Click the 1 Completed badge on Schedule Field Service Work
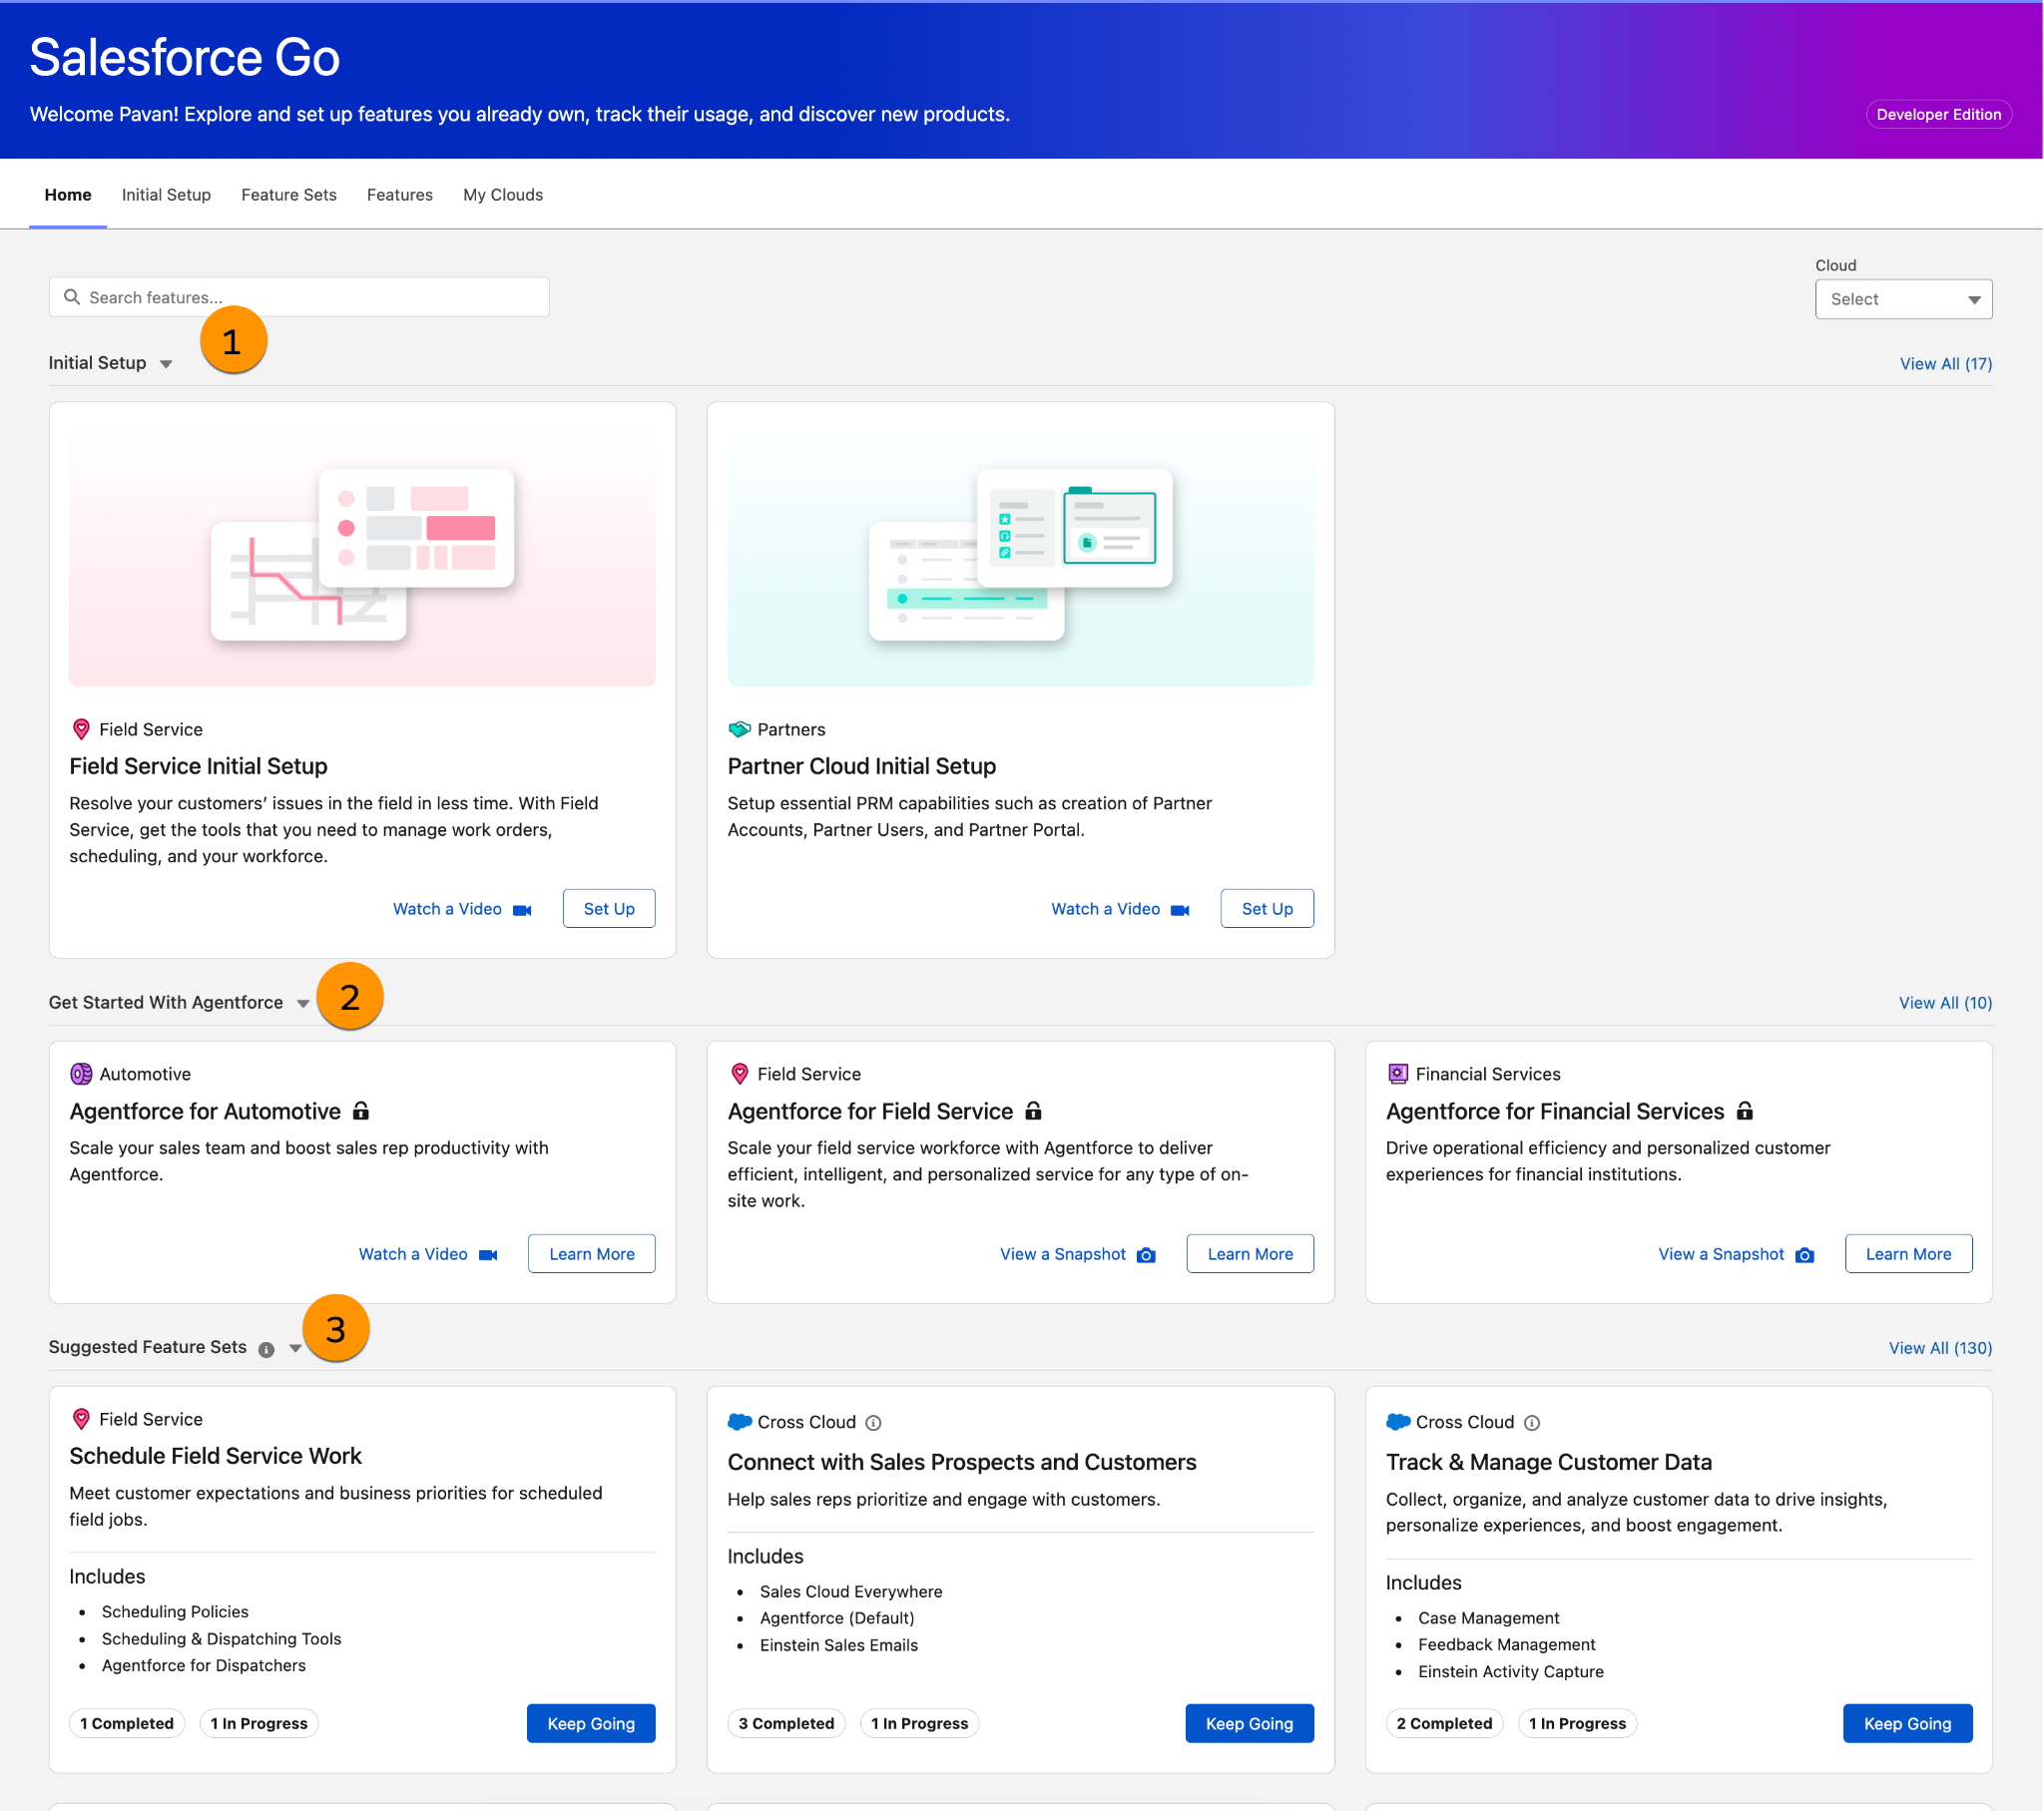 pyautogui.click(x=127, y=1723)
